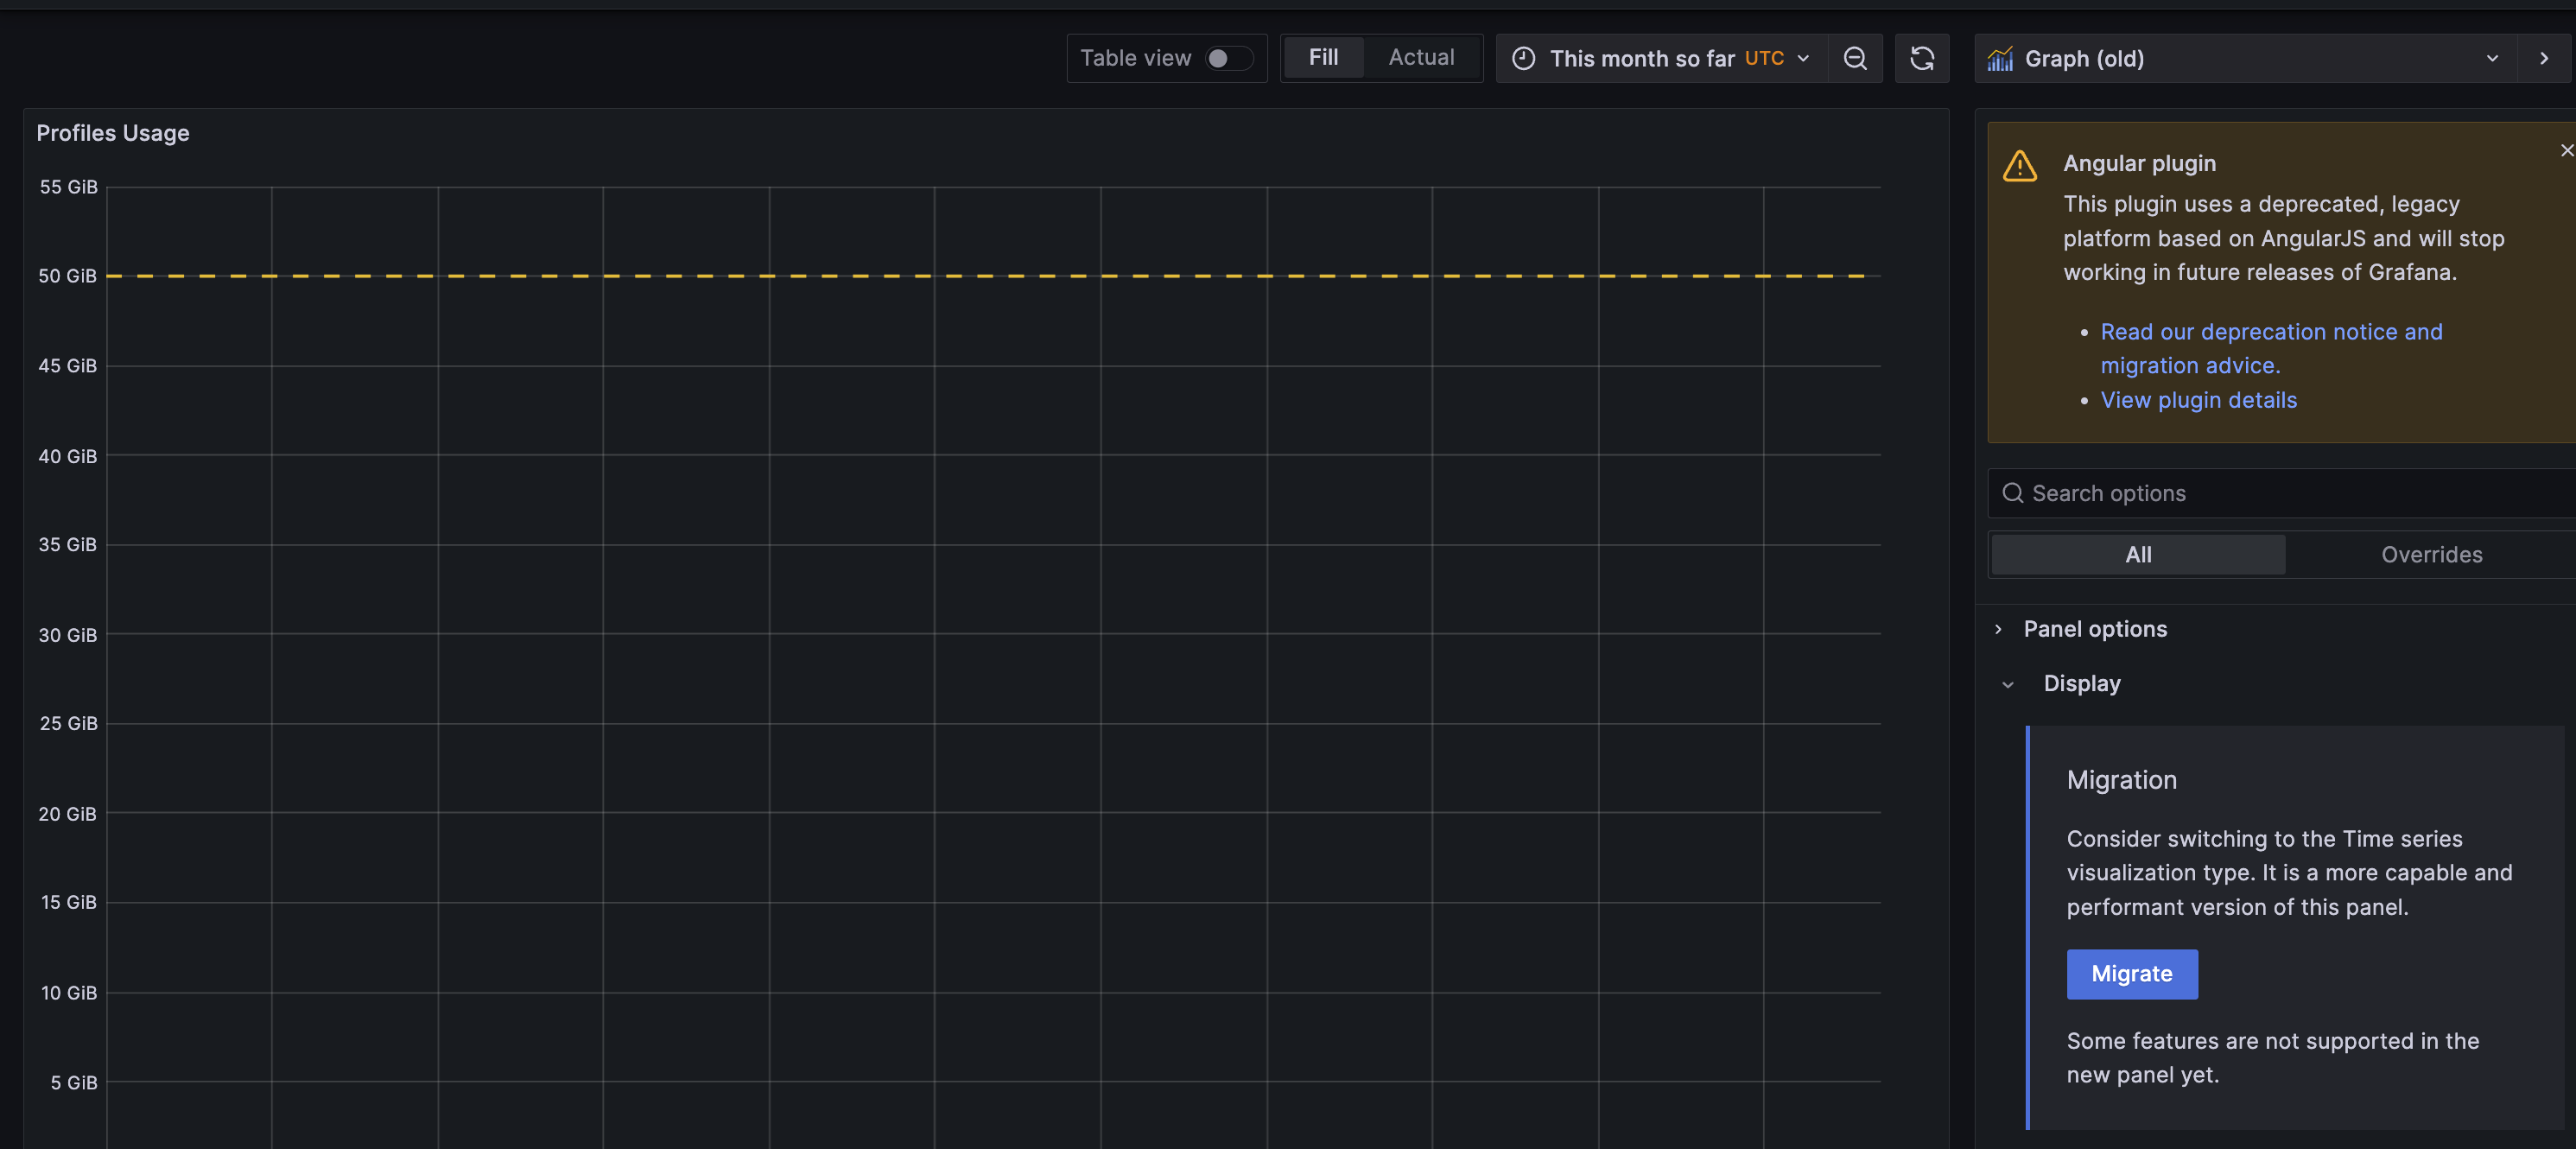Click the clock icon in time picker

coord(1523,58)
